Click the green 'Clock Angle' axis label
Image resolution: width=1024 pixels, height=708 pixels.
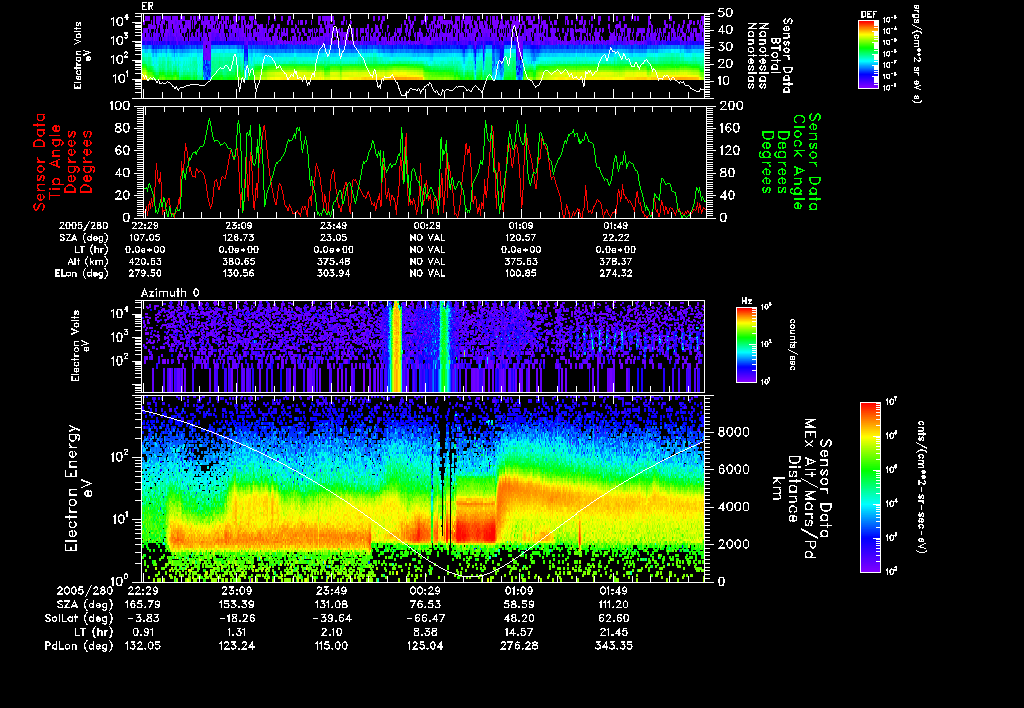coord(798,162)
